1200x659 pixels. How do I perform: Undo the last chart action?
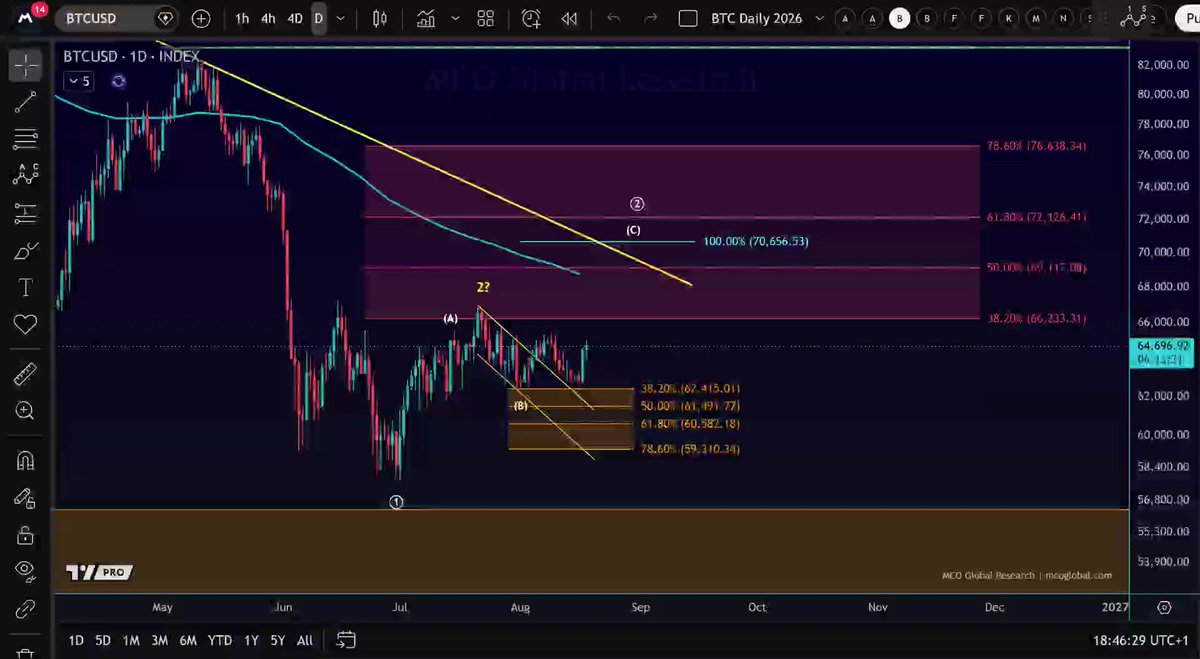pyautogui.click(x=614, y=18)
